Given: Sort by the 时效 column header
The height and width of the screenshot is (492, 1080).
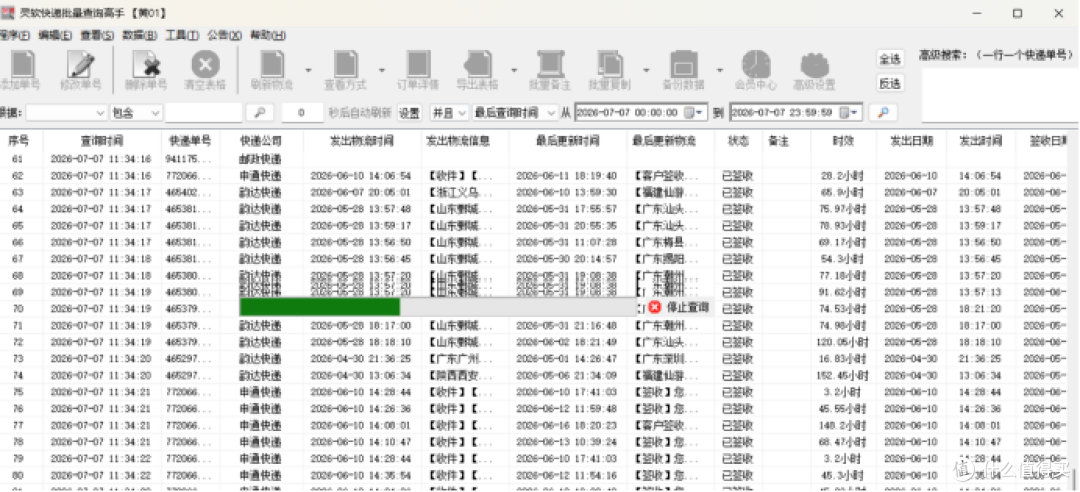Looking at the screenshot, I should tap(843, 141).
